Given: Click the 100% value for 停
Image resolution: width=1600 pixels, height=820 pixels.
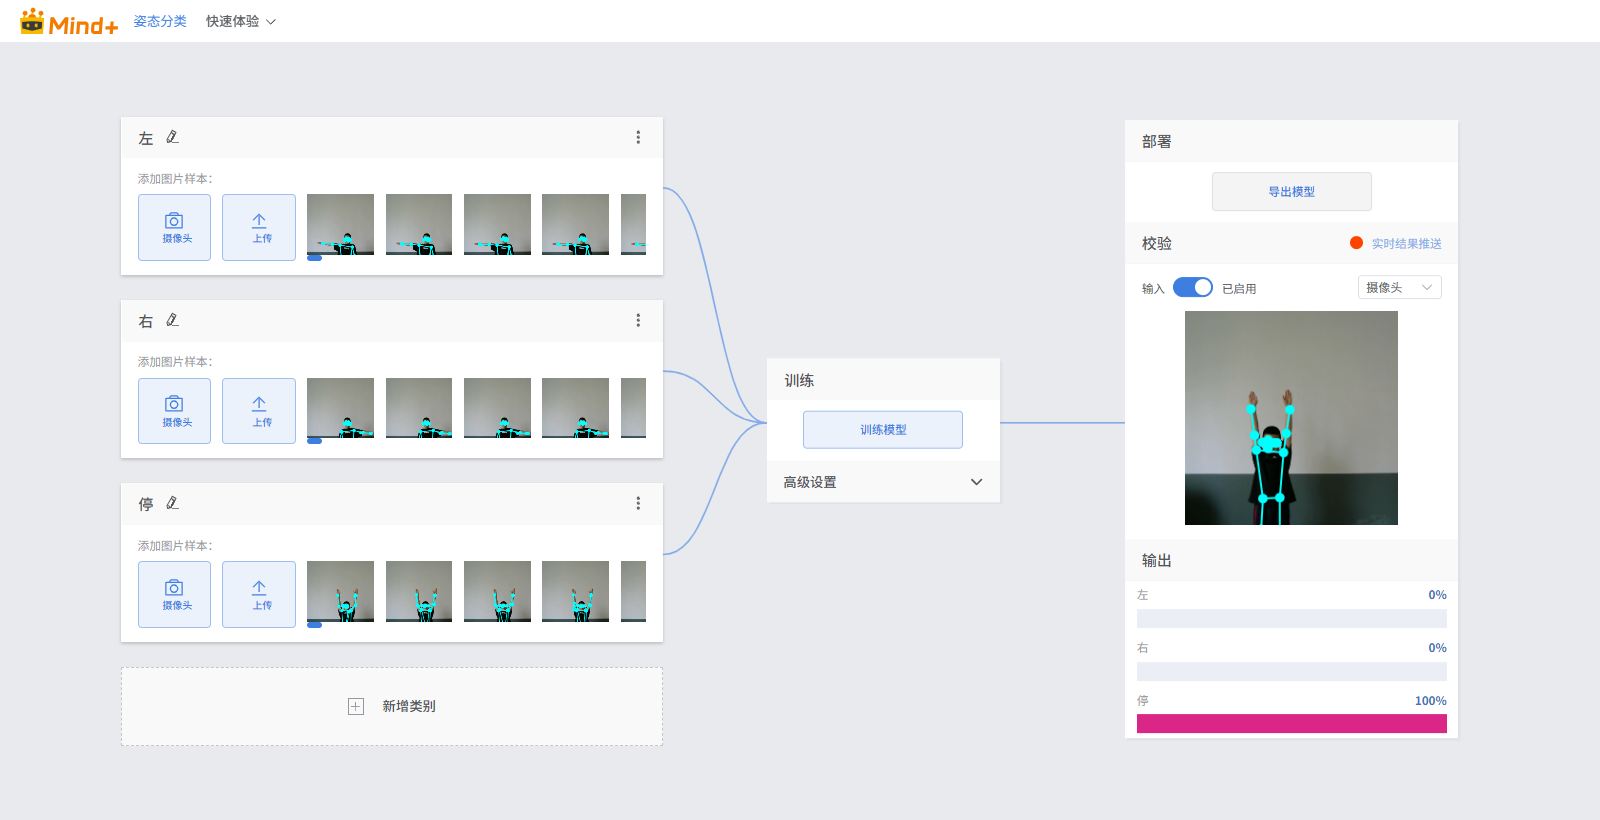Looking at the screenshot, I should 1430,701.
